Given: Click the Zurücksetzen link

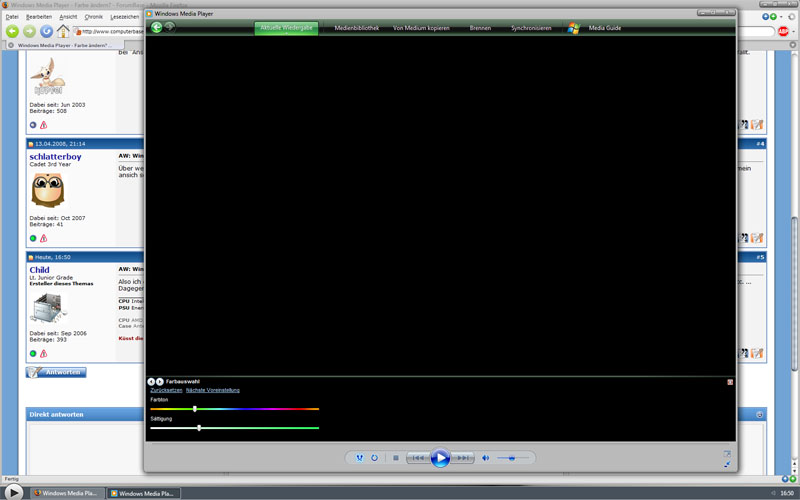Looking at the screenshot, I should 166,390.
